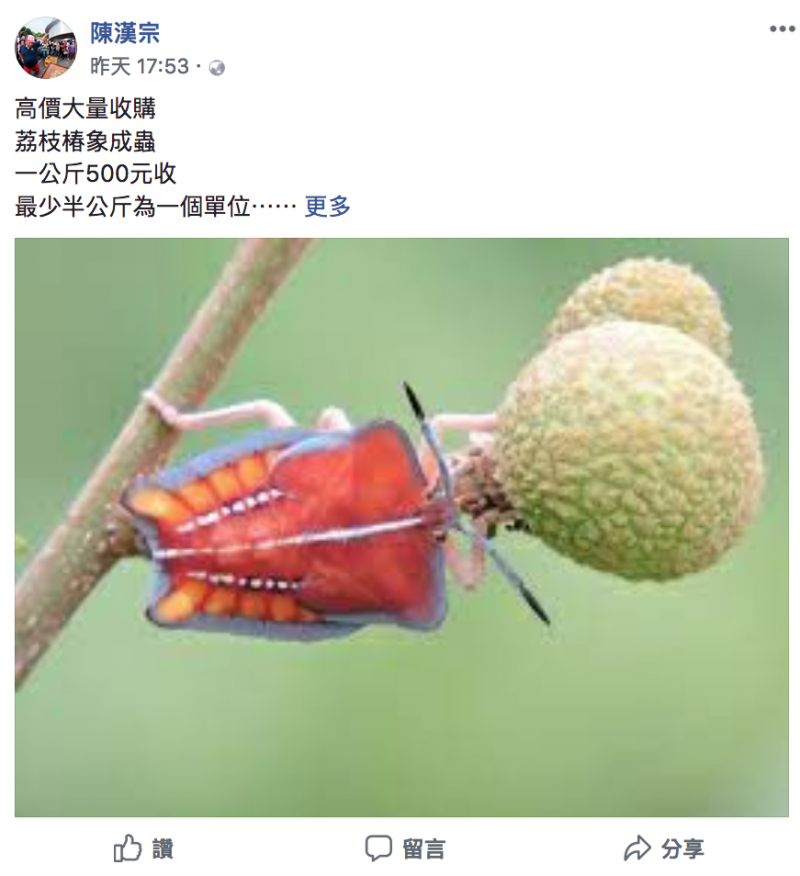This screenshot has height=876, width=800.
Task: Click the post line 一公斤500元收
Action: pos(96,174)
